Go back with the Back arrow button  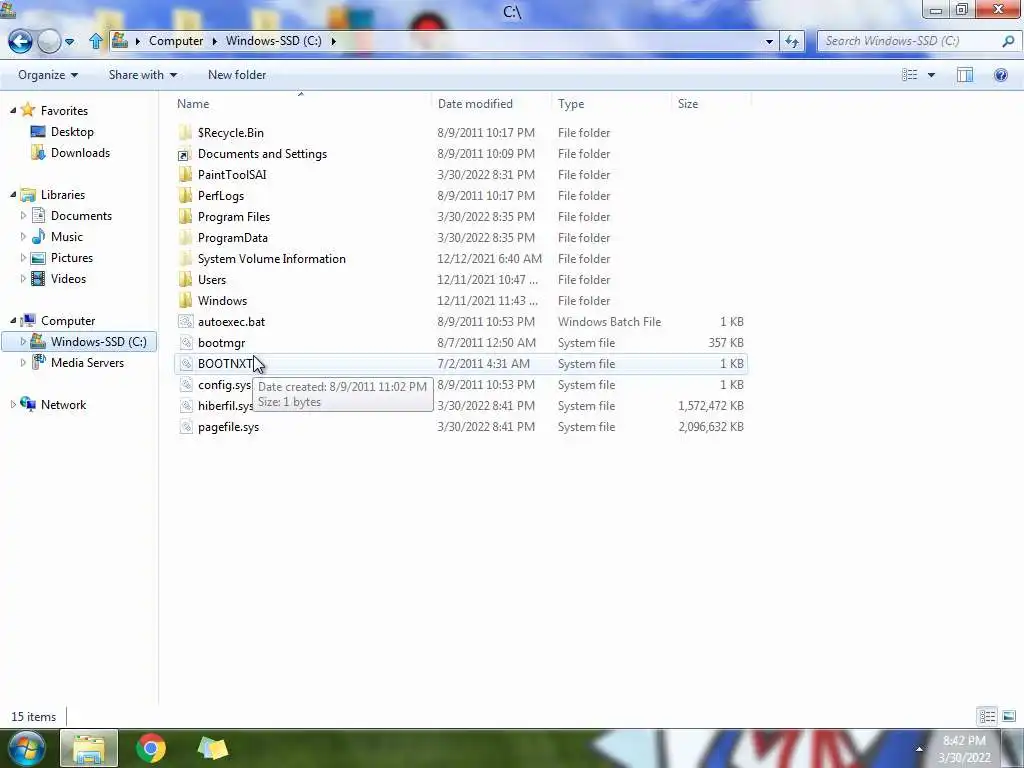pyautogui.click(x=20, y=41)
